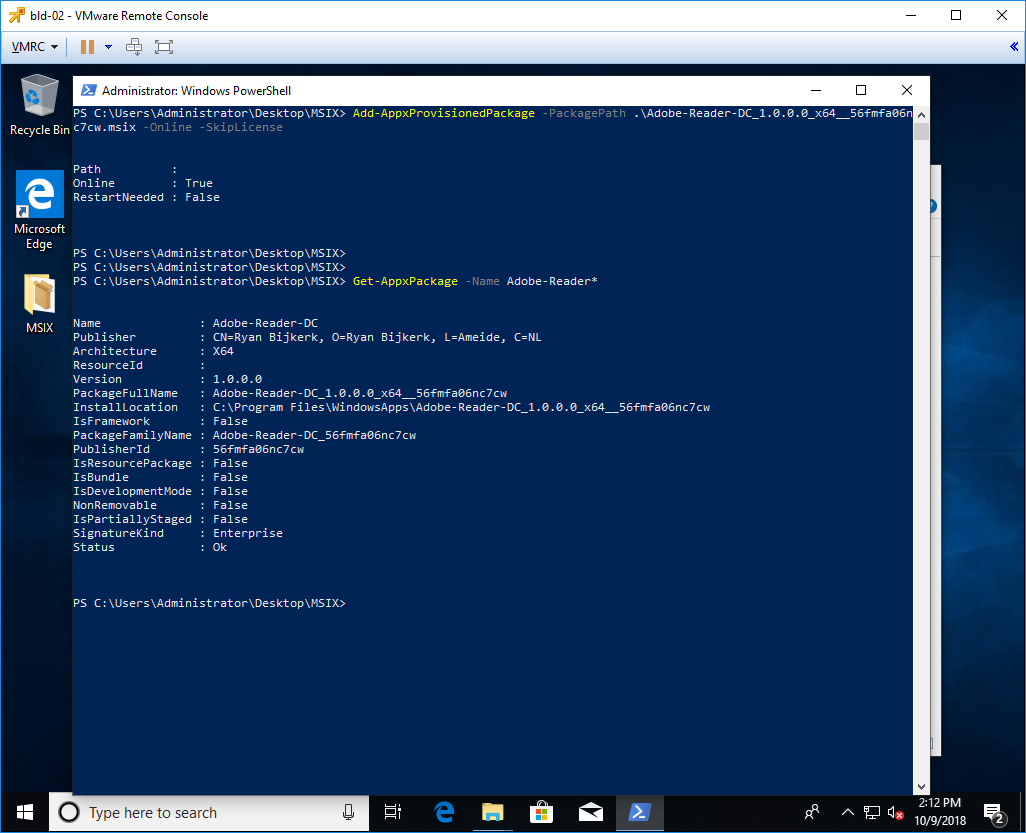Click the PowerShell scrollbar thumb
The height and width of the screenshot is (833, 1026).
pos(921,132)
